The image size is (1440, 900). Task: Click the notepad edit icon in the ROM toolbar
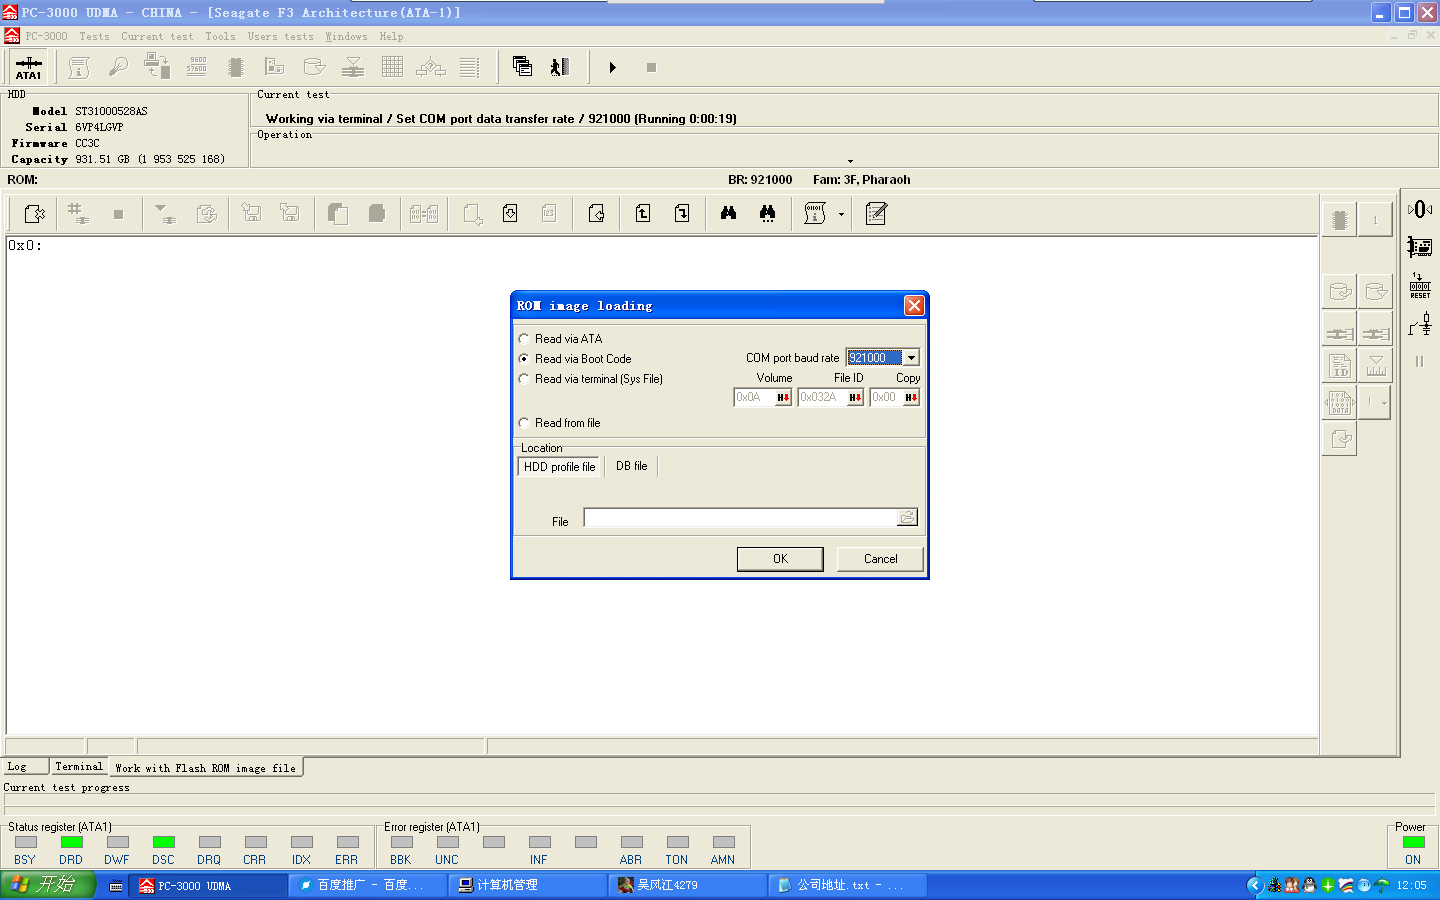[876, 214]
